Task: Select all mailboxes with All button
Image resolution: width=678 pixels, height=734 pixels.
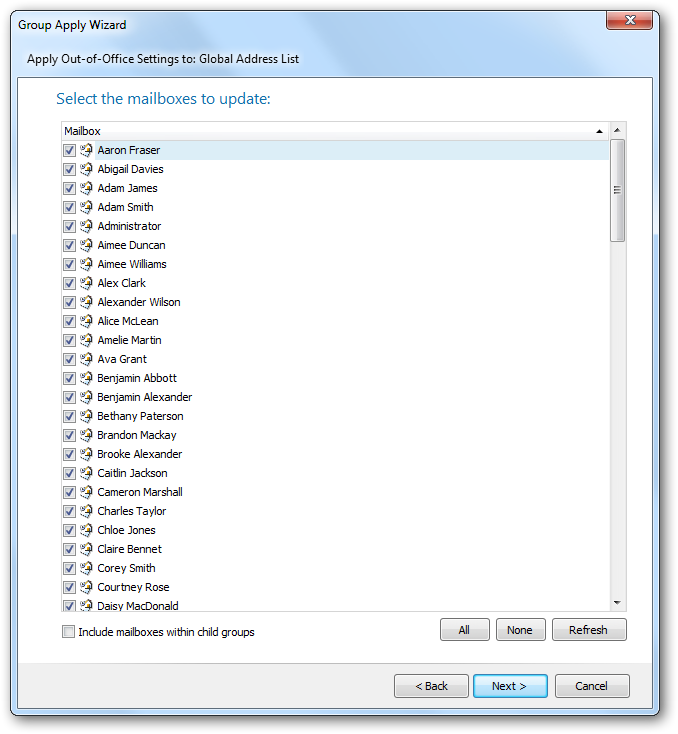Action: click(464, 630)
